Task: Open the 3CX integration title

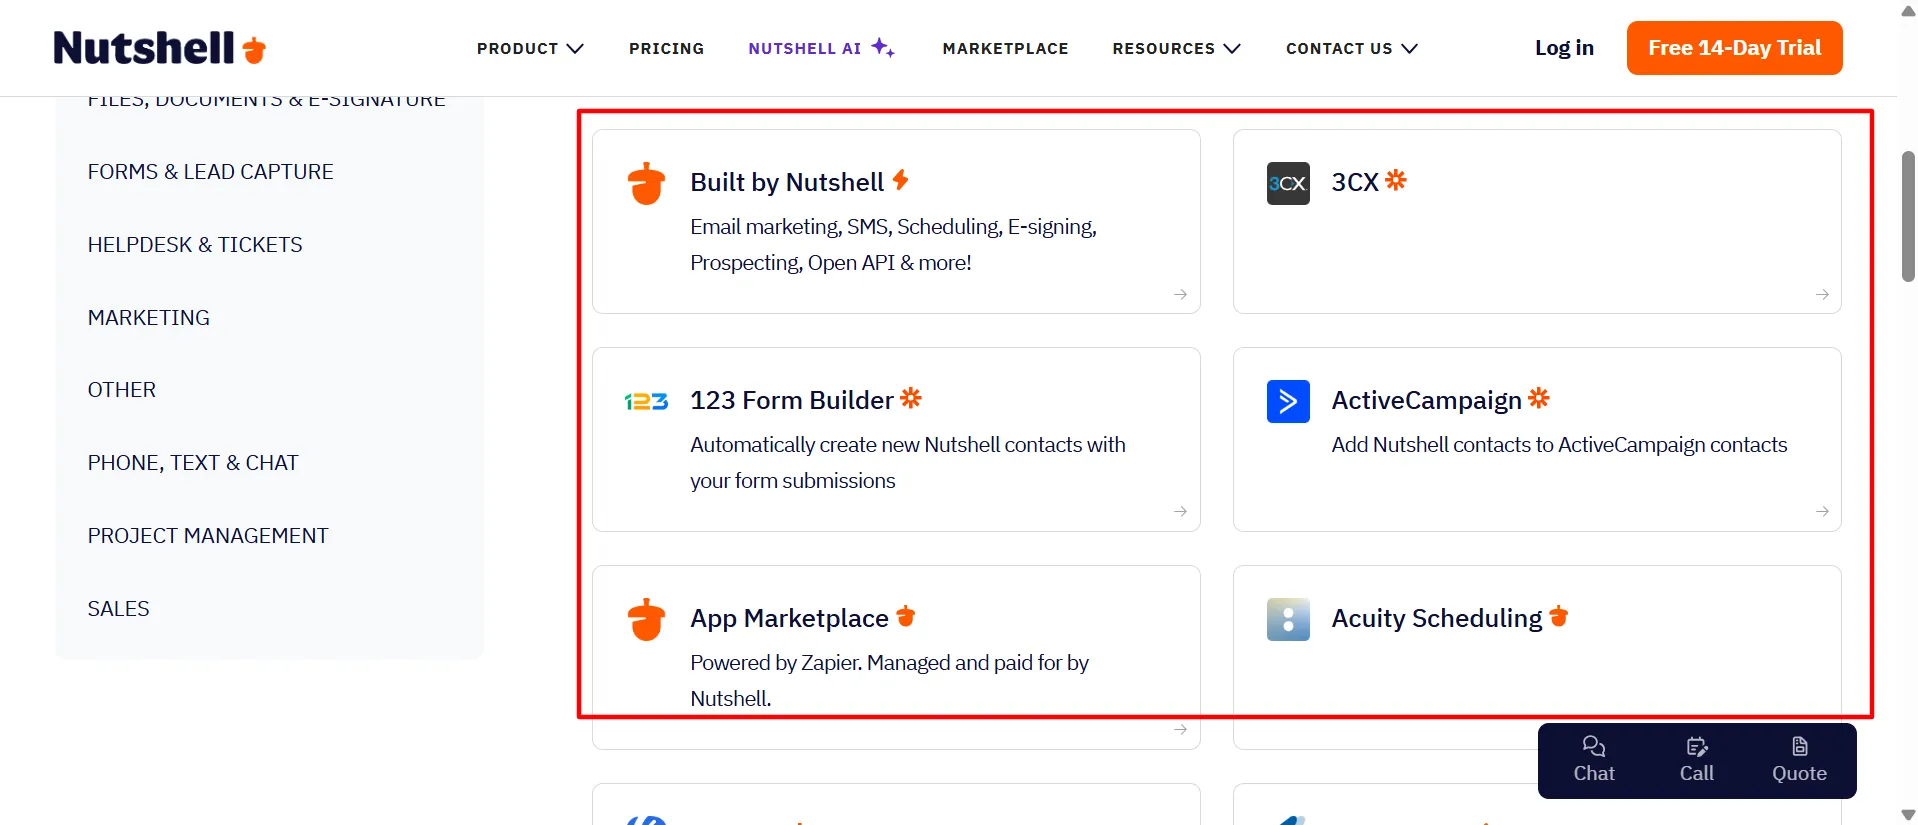Action: (1355, 182)
